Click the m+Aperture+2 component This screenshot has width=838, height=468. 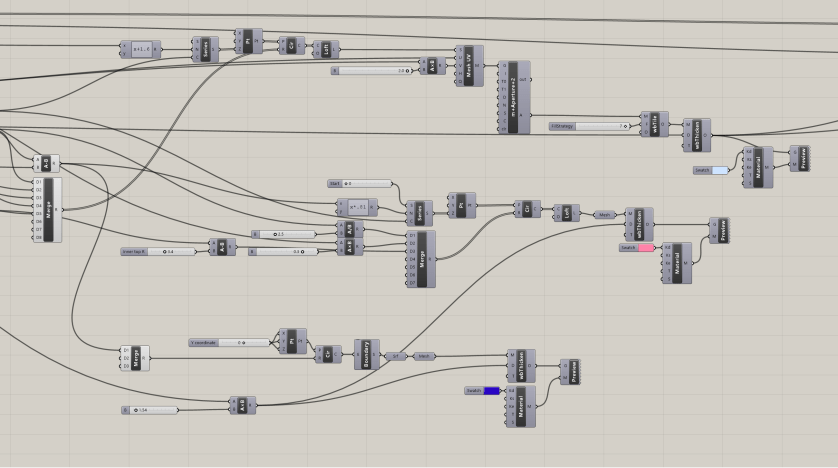coord(512,97)
